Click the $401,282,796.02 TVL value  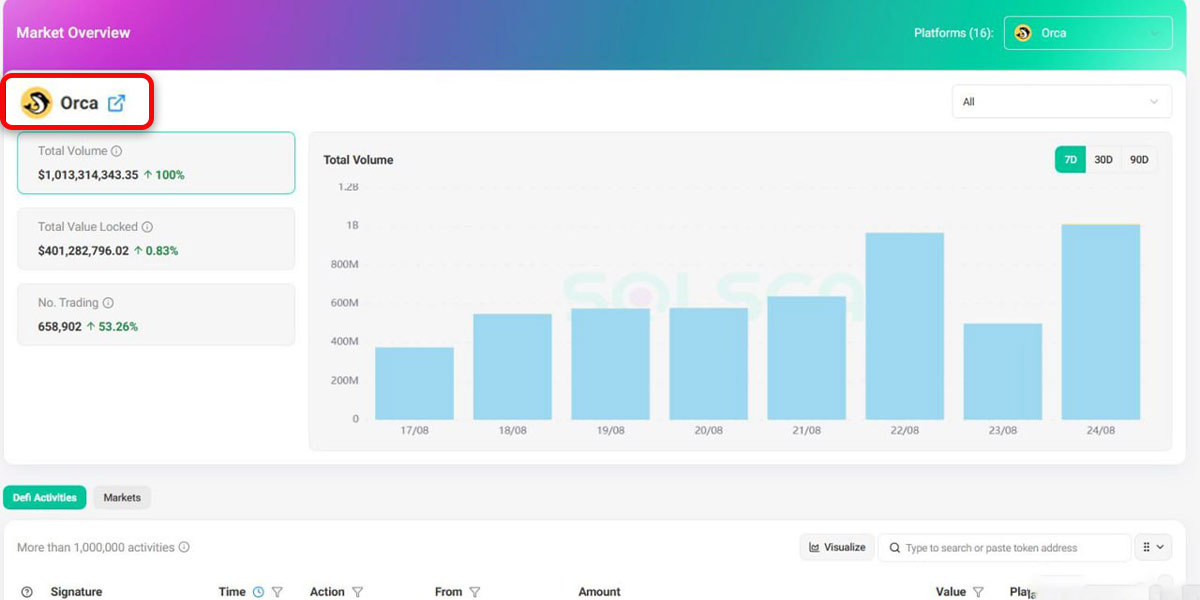[83, 251]
